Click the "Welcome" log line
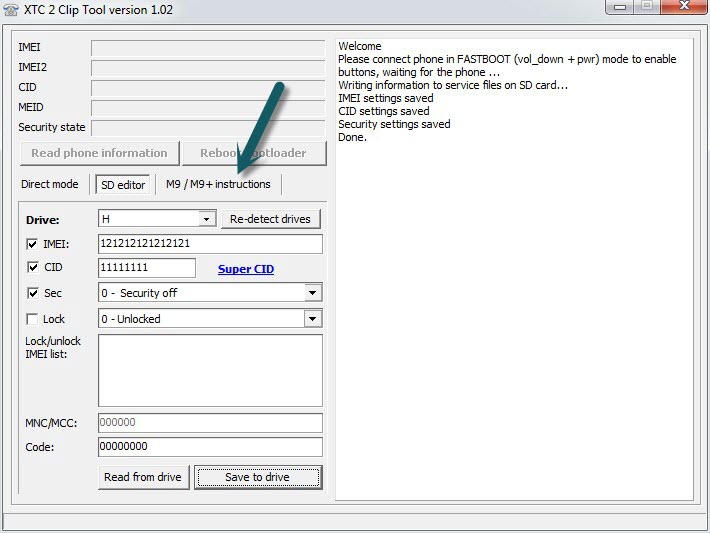The image size is (710, 533). click(360, 46)
